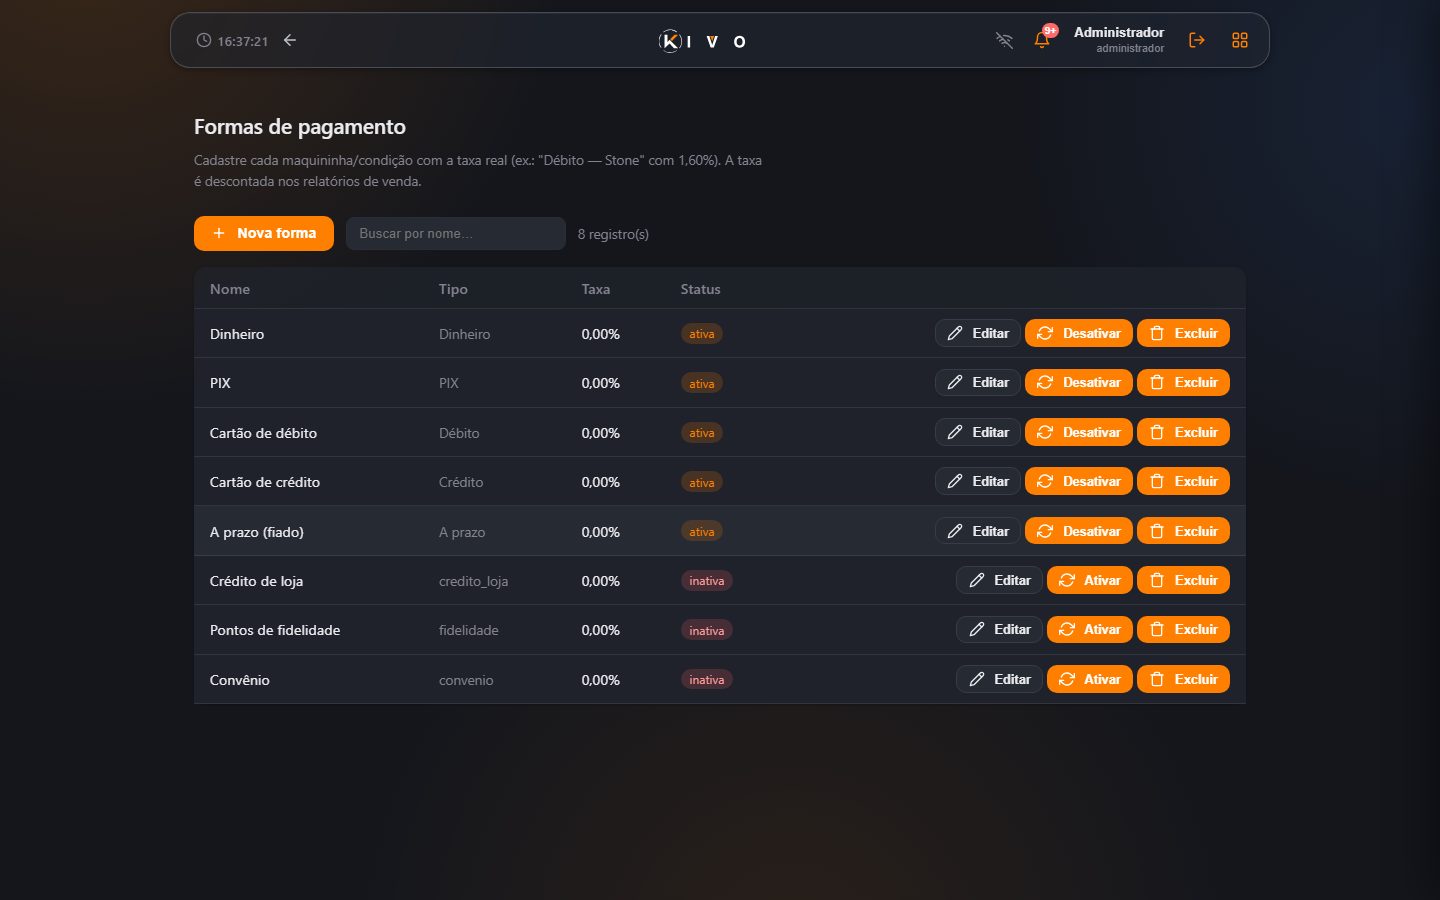Viewport: 1440px width, 900px height.
Task: Click the offline wifi status icon
Action: click(x=1004, y=40)
